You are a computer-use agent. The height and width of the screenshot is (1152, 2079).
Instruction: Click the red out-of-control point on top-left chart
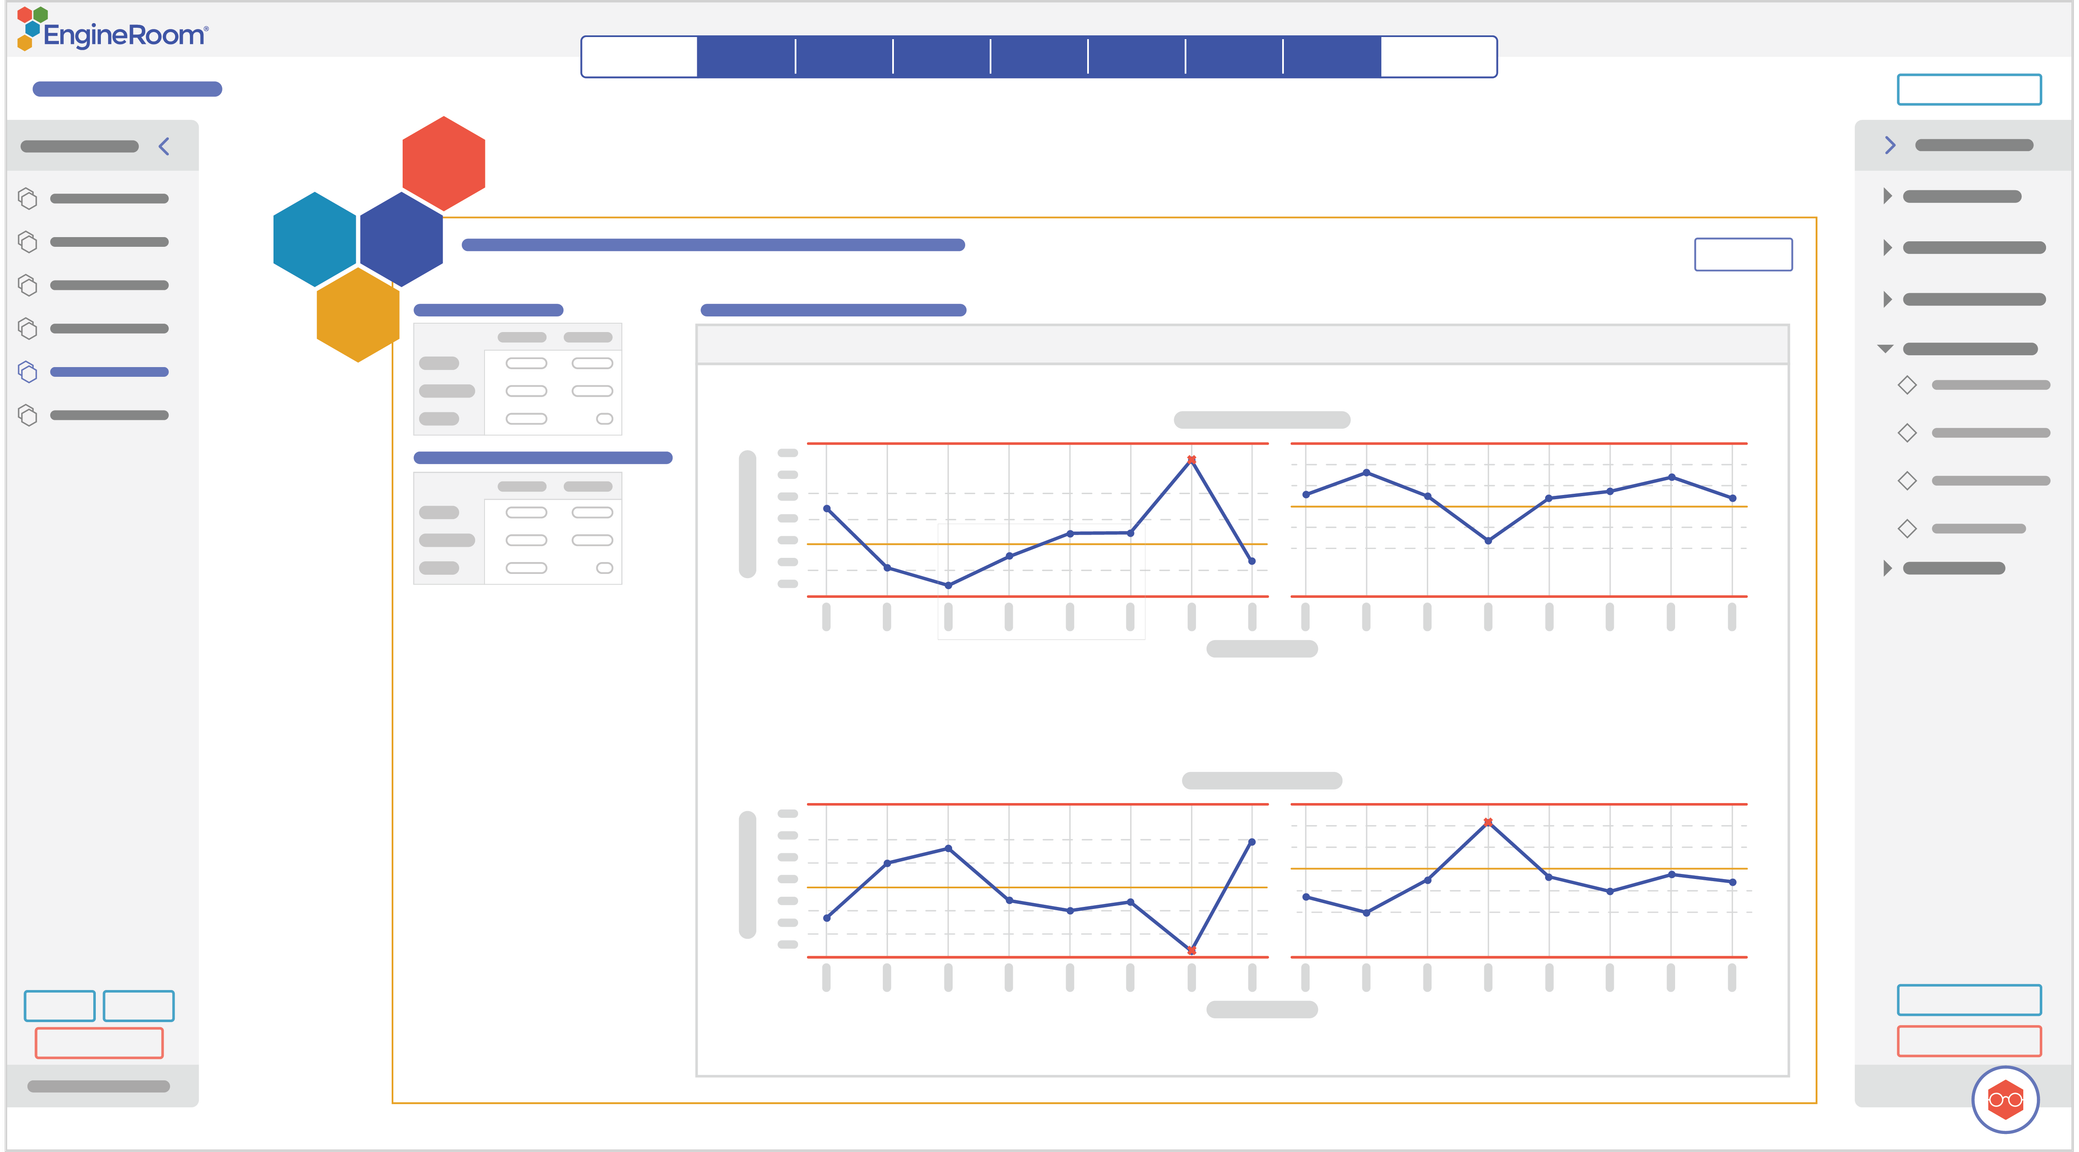point(1191,460)
